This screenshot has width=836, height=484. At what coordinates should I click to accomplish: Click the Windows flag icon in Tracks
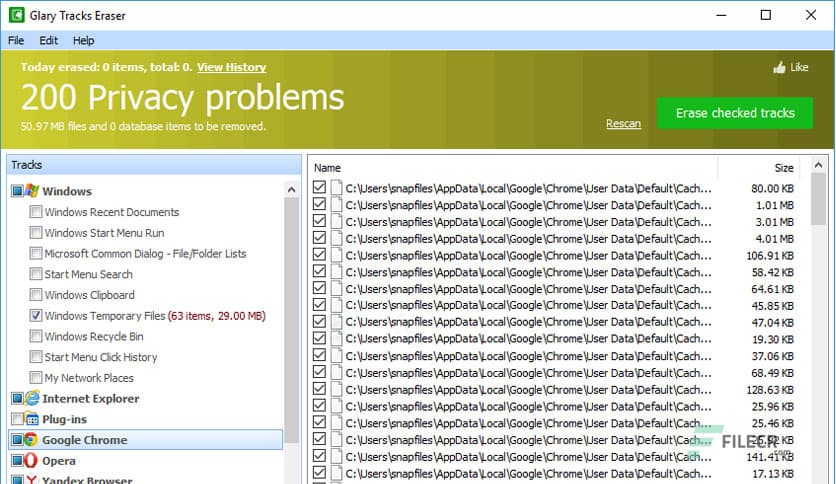(32, 191)
